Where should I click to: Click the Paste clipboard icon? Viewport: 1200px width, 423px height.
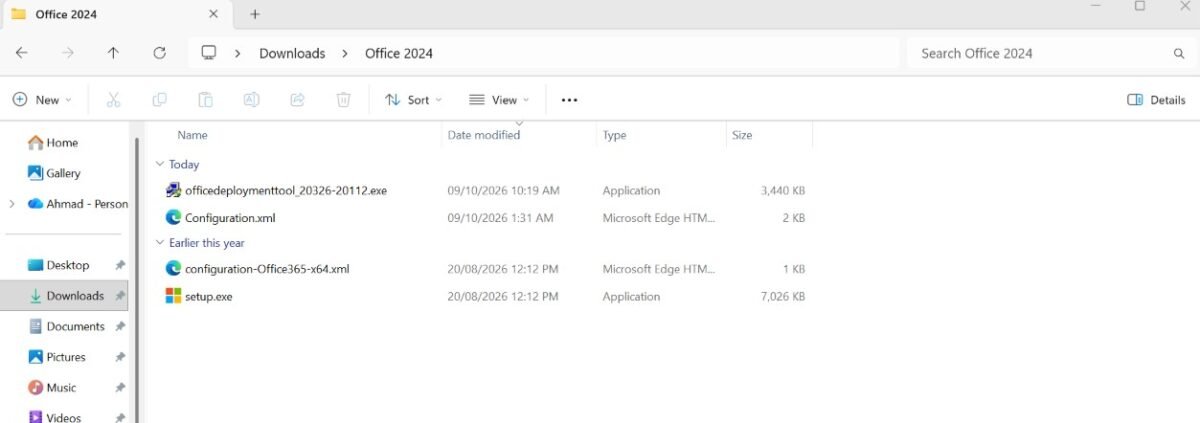(x=205, y=100)
